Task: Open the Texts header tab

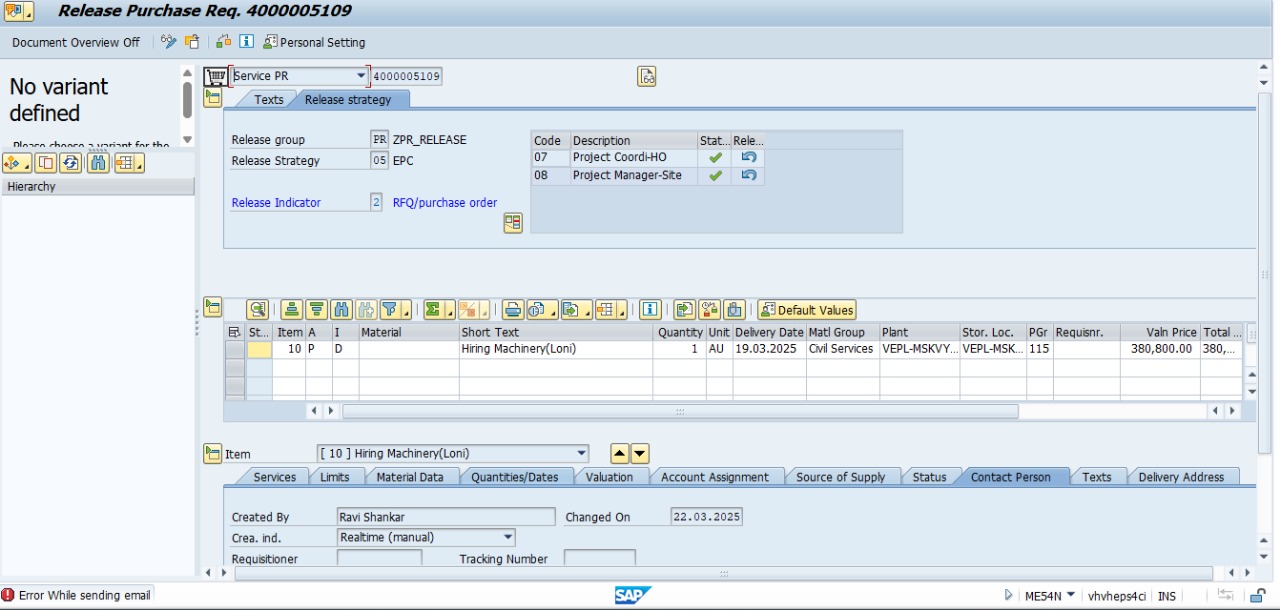Action: click(x=268, y=100)
